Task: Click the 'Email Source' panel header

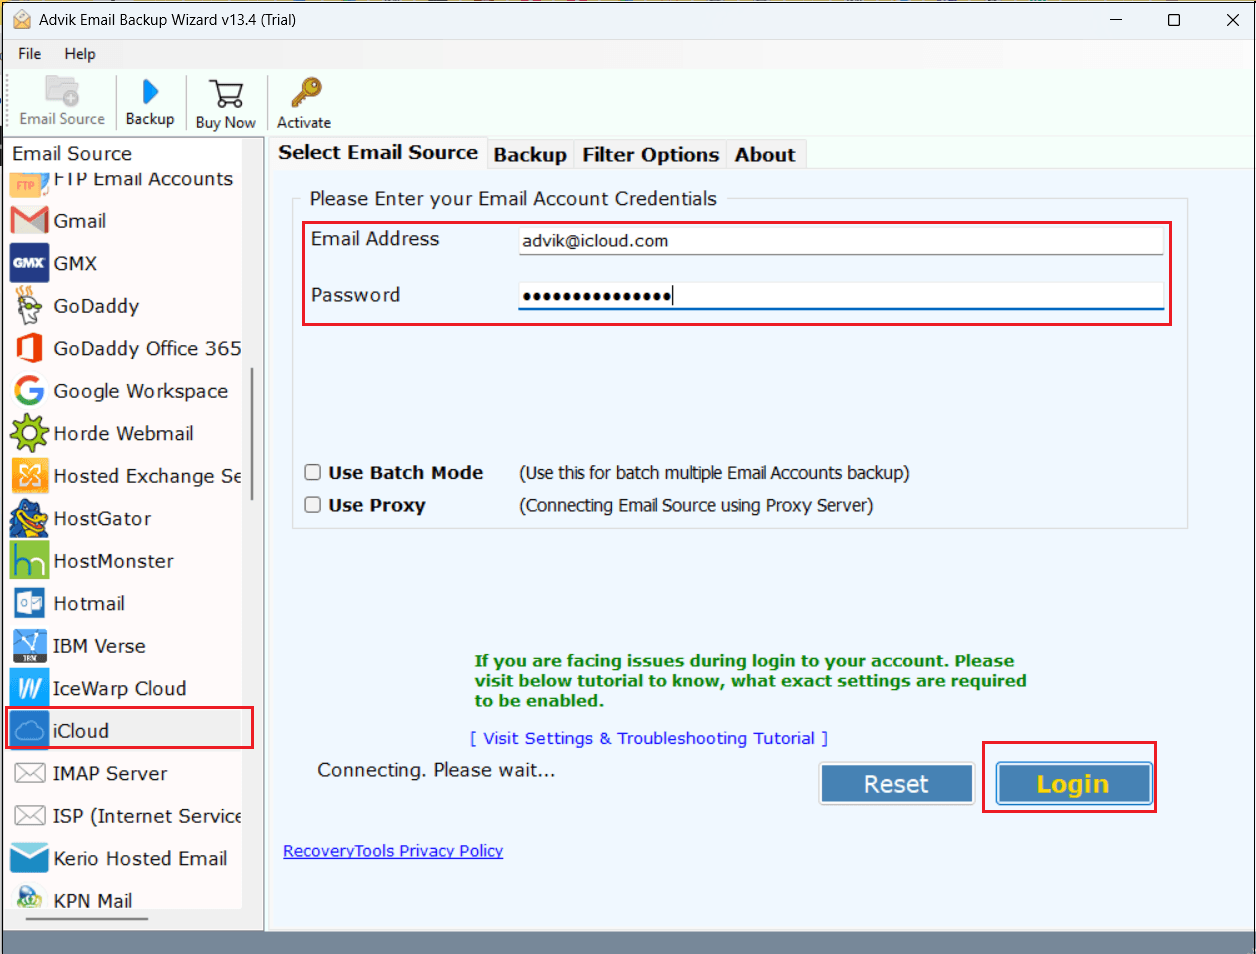Action: pyautogui.click(x=72, y=153)
